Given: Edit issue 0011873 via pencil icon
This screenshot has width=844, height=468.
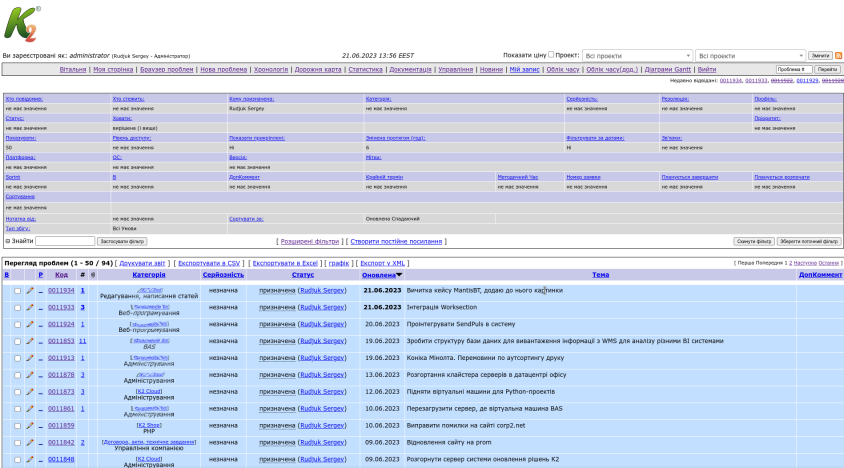Looking at the screenshot, I should coord(30,392).
